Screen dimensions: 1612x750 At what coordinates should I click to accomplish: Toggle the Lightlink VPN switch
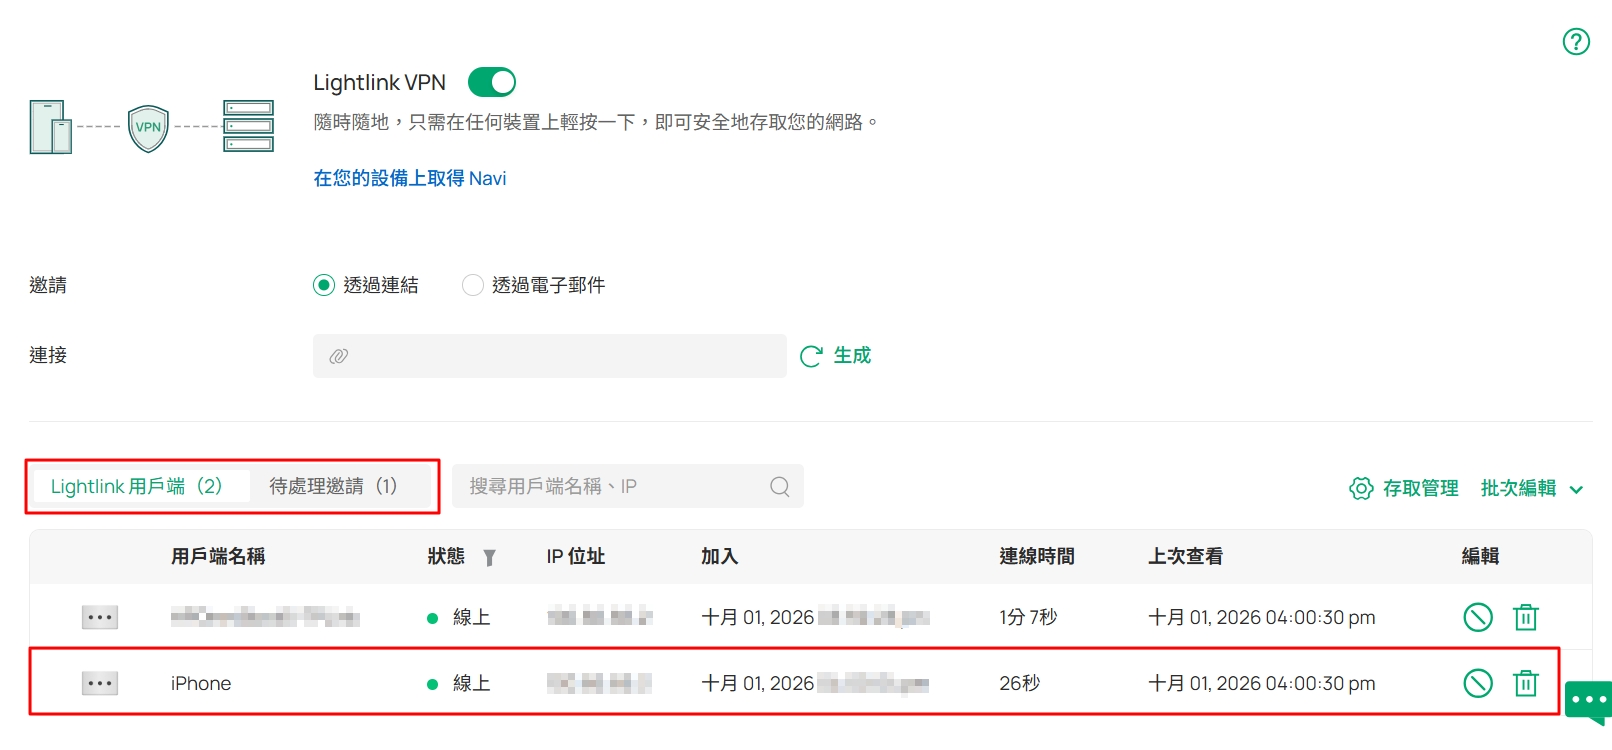point(492,82)
